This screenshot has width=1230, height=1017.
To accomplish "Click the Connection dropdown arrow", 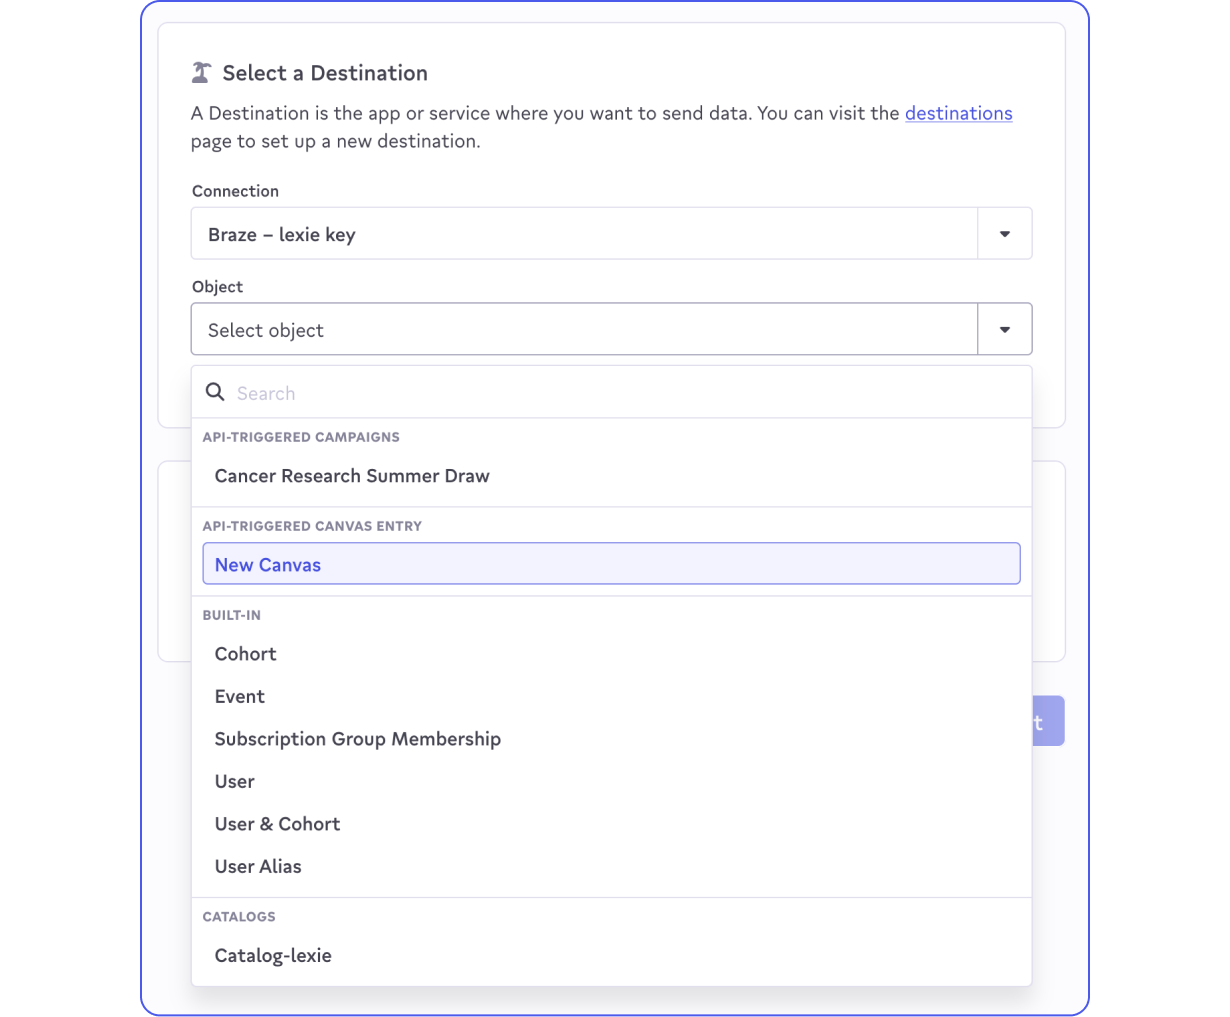I will point(1004,234).
